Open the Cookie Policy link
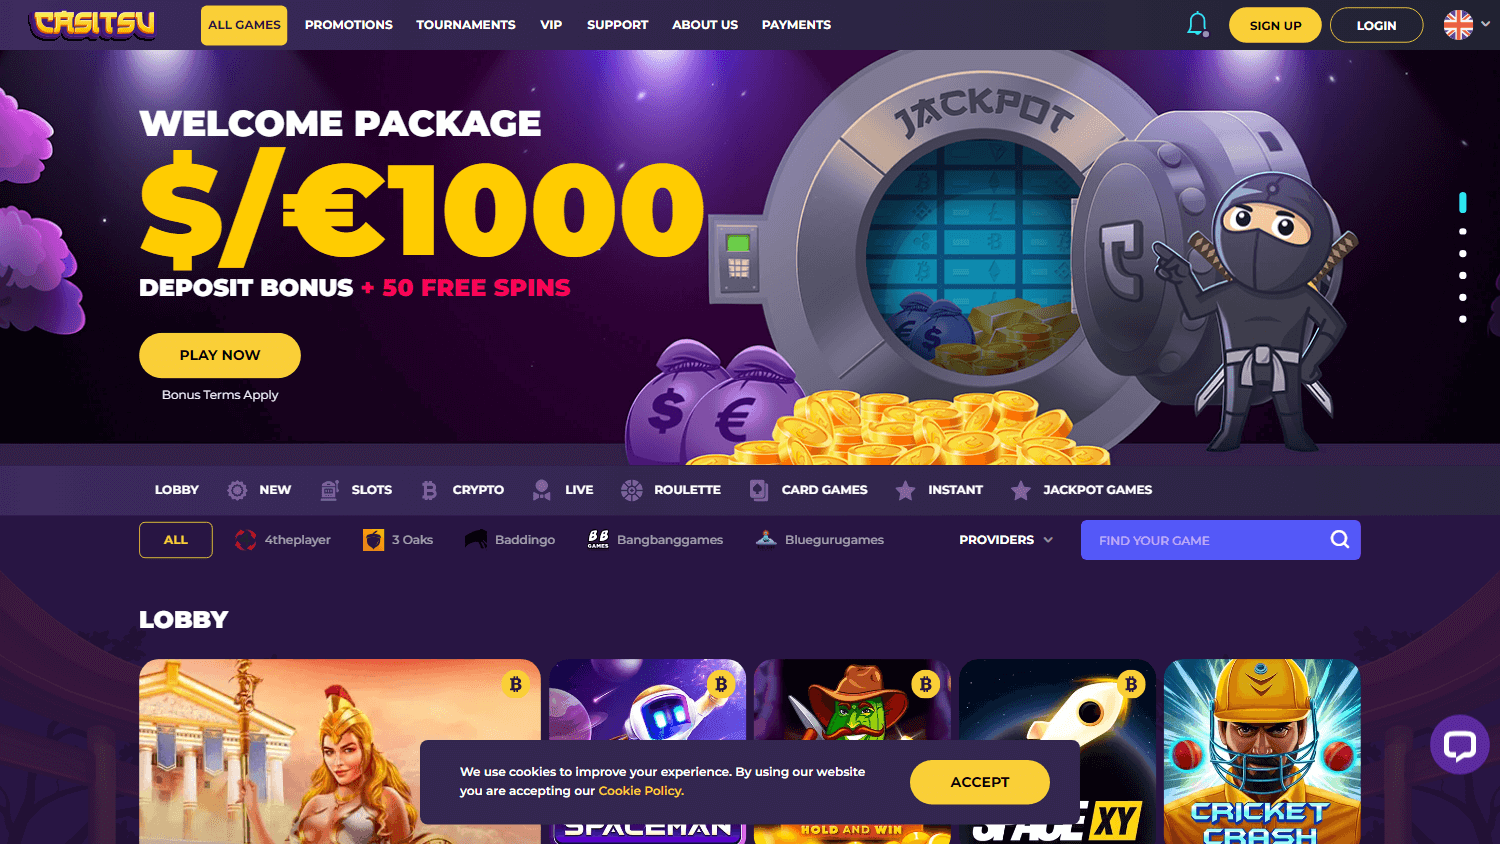Screen dimensions: 1500x844 (x=641, y=791)
